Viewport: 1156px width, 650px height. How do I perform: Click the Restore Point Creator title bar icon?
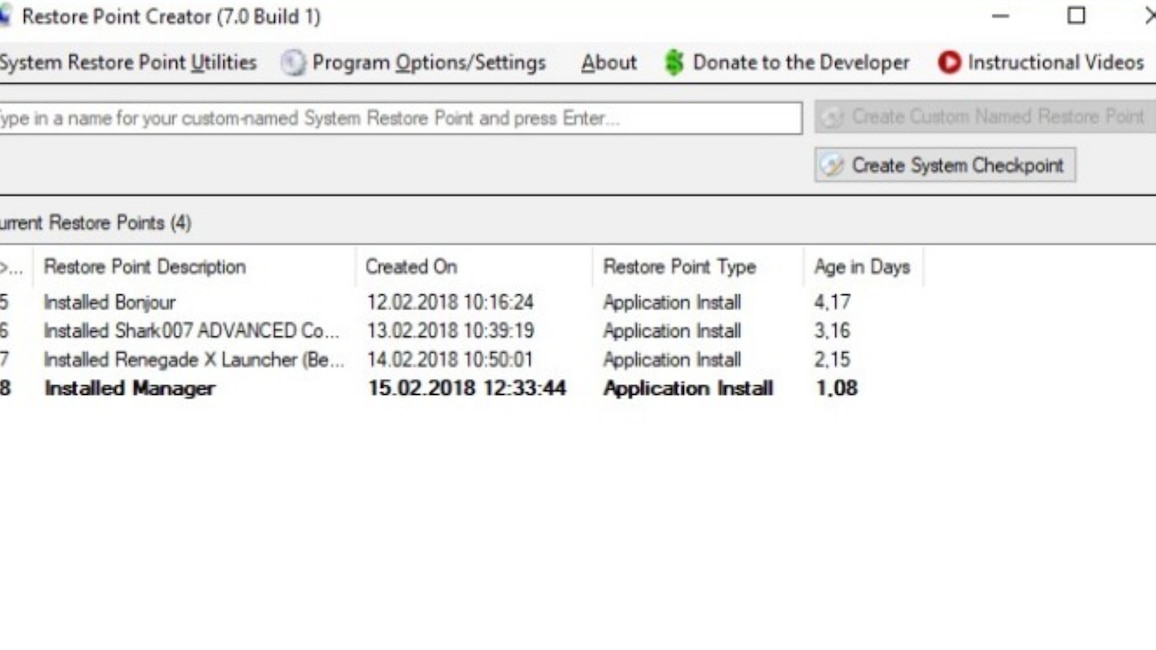pyautogui.click(x=5, y=14)
